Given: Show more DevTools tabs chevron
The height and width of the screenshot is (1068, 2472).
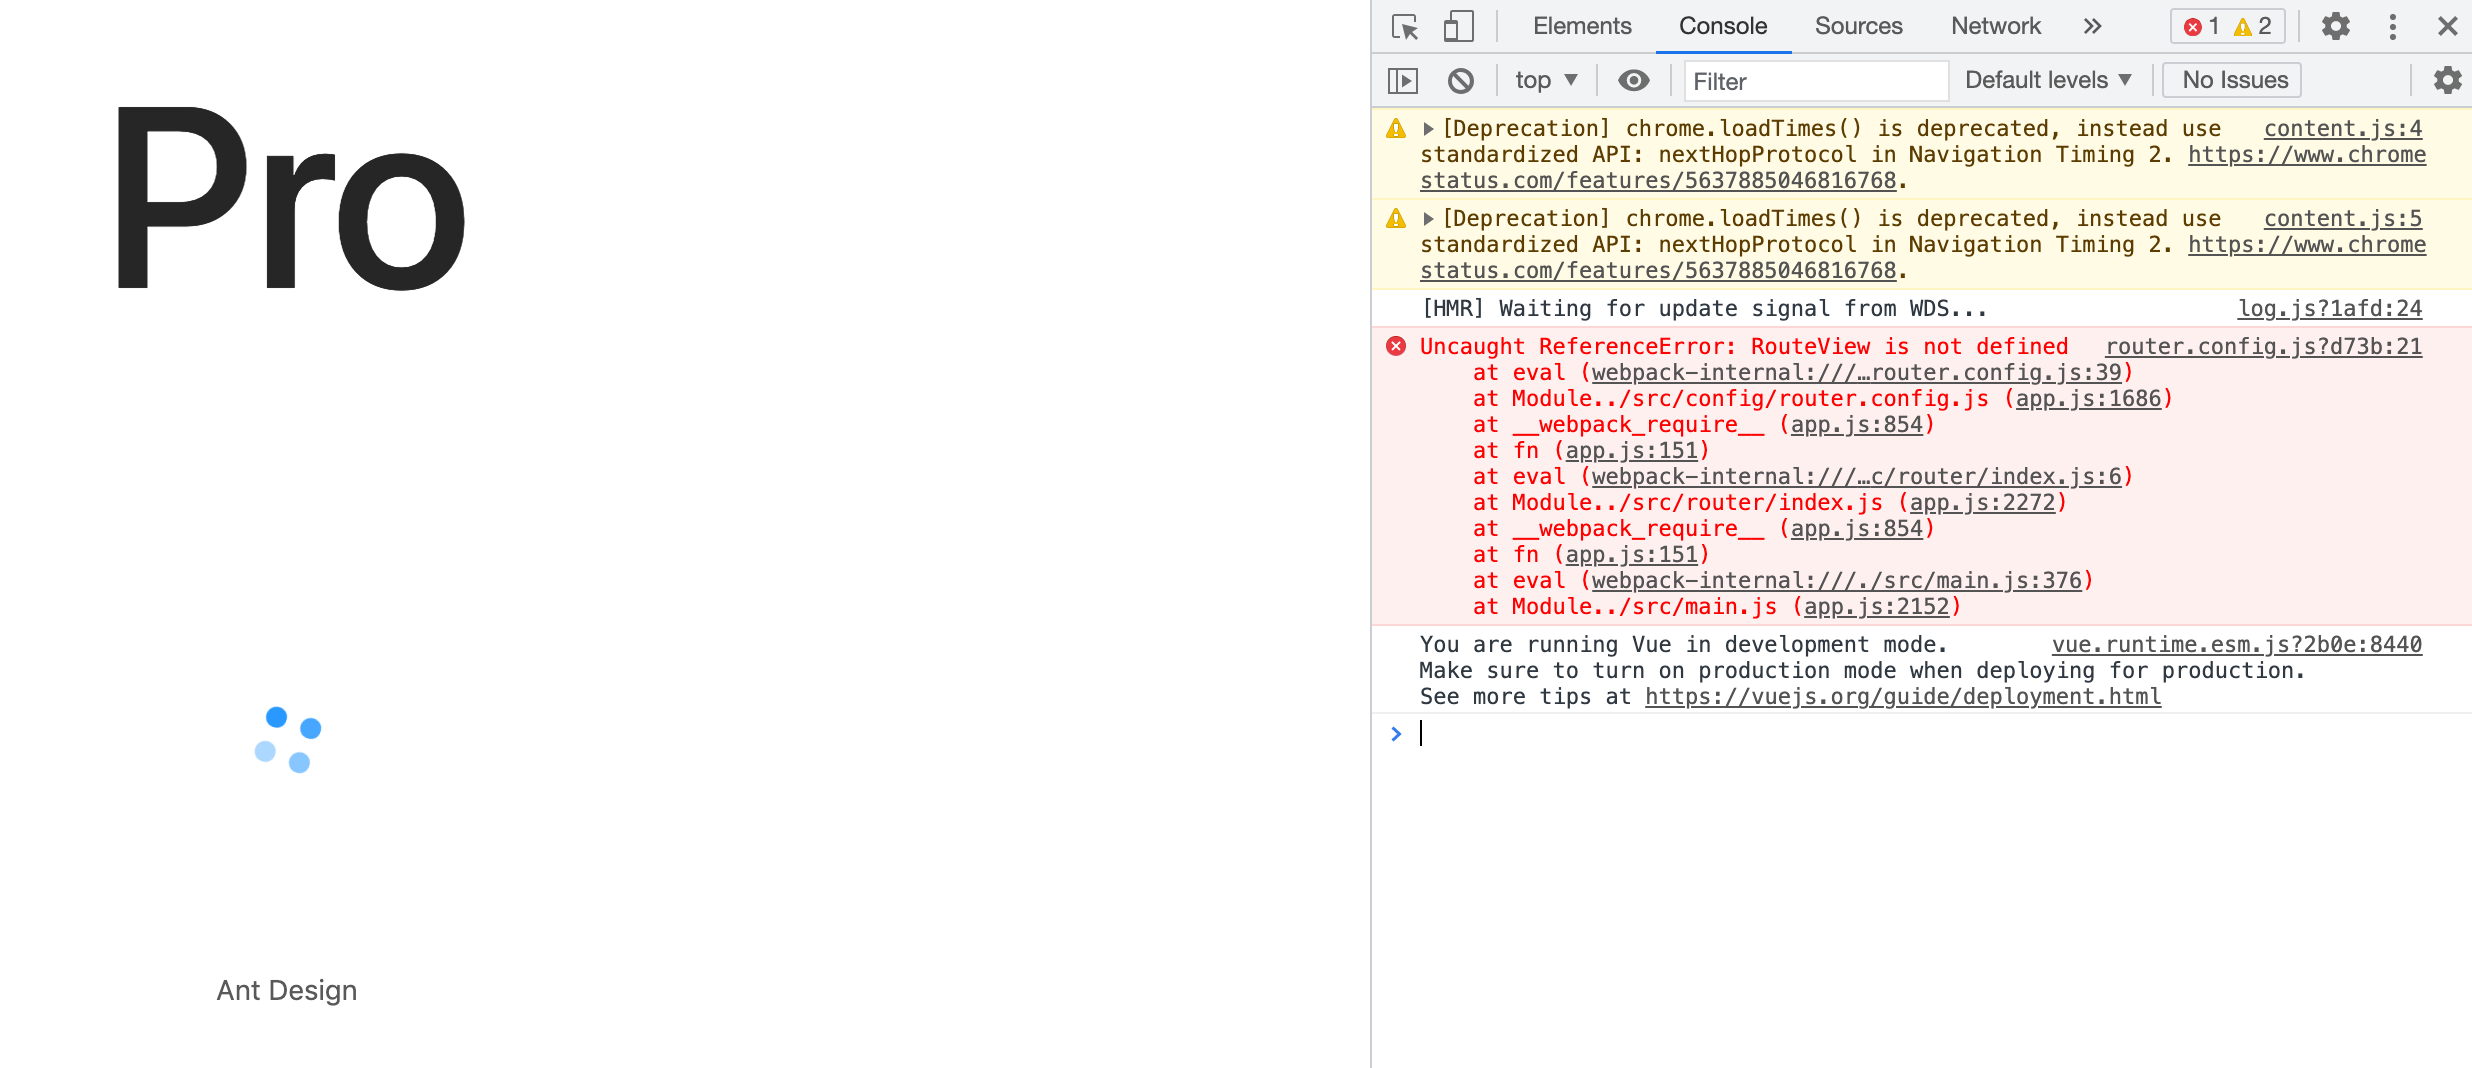Looking at the screenshot, I should [2092, 27].
